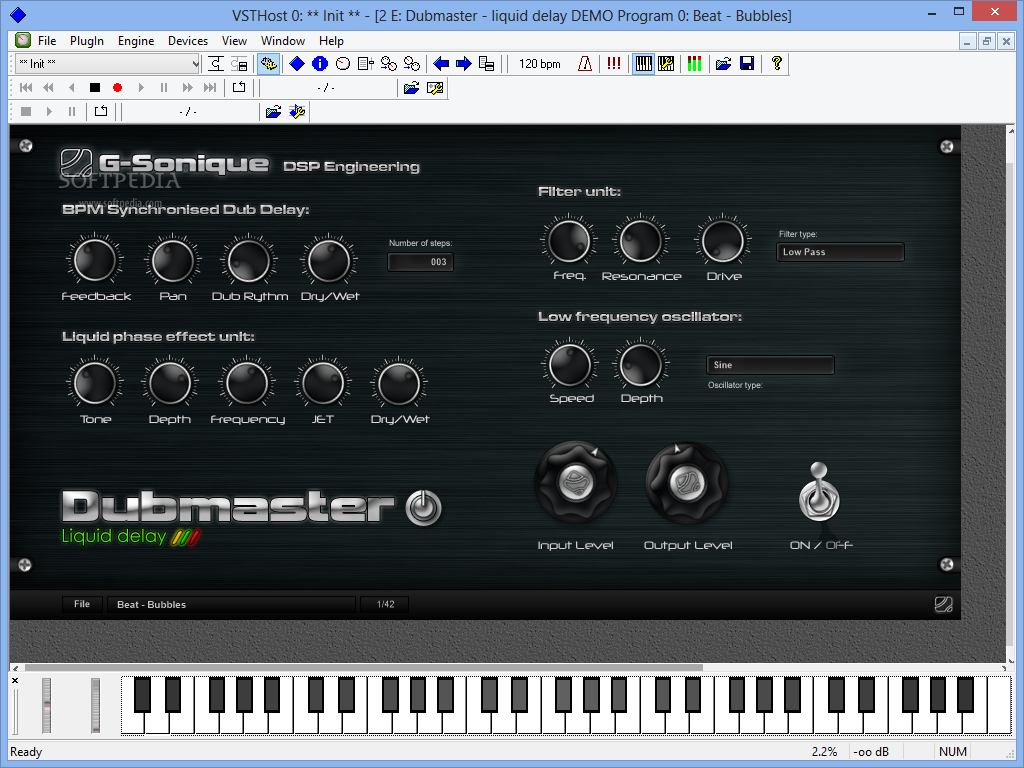
Task: Click the Output Level knob
Action: coord(687,483)
